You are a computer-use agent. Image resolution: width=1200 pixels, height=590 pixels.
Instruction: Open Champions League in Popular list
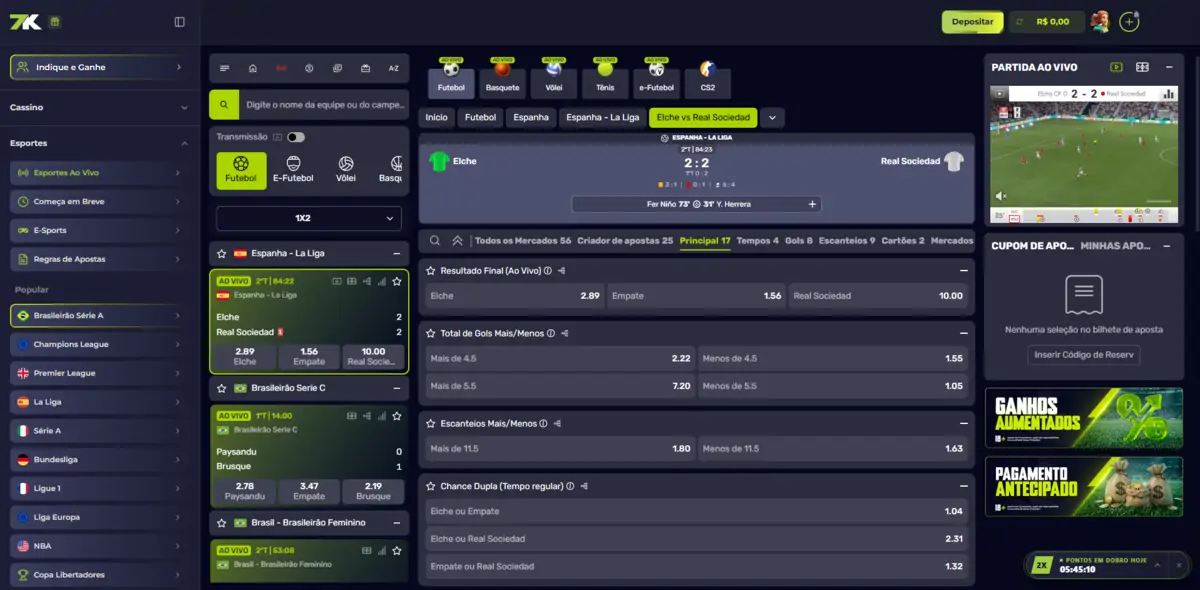99,344
